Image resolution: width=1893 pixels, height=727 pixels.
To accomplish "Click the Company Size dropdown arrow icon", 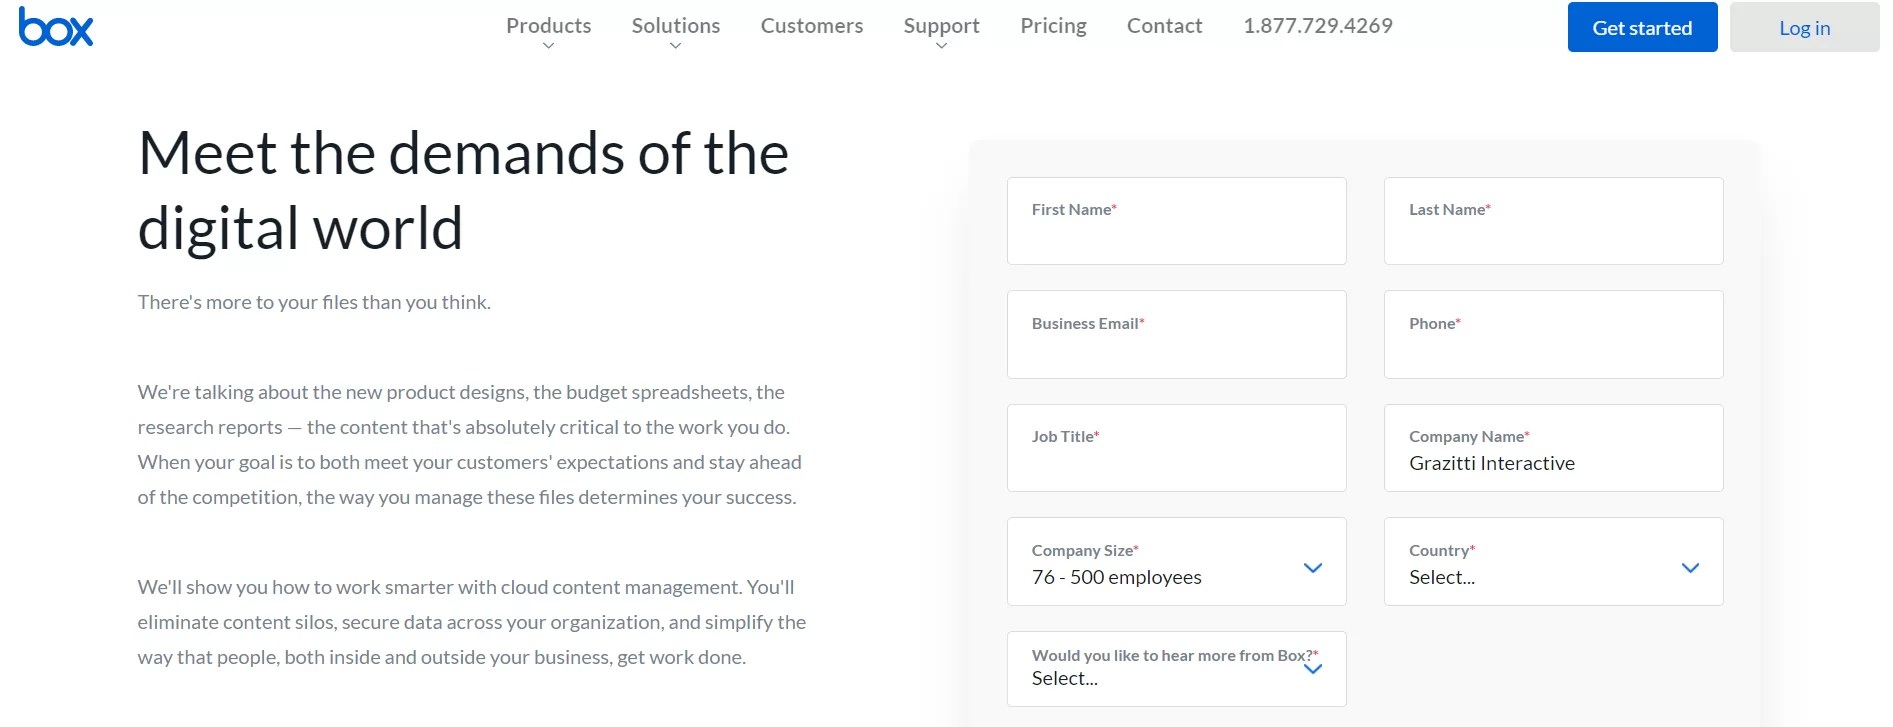I will (1313, 568).
